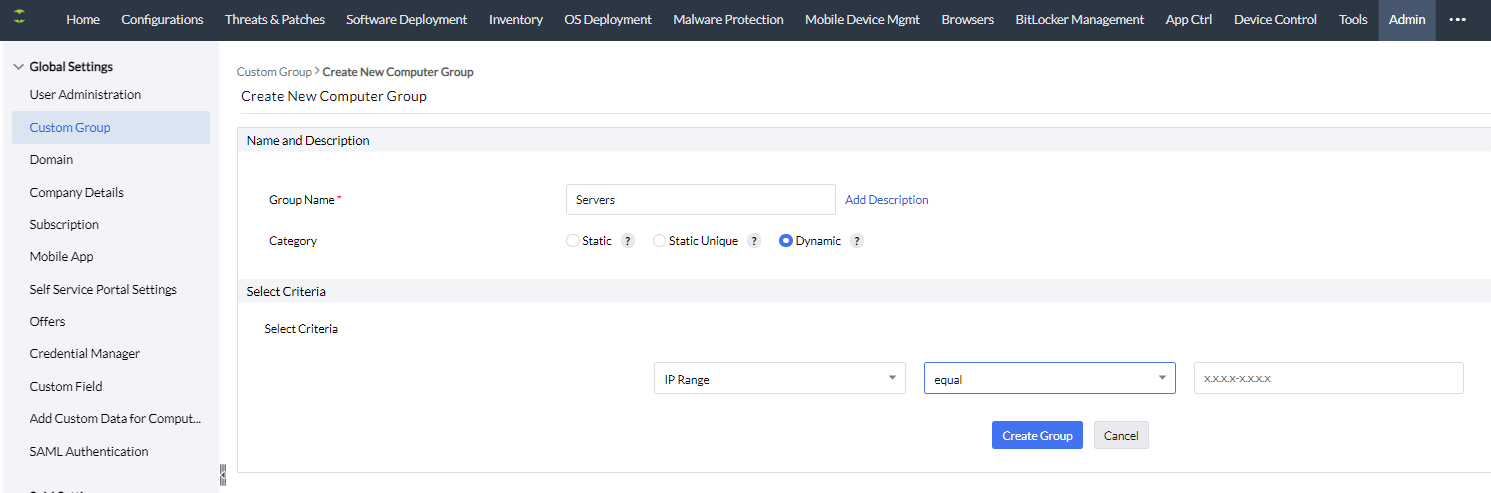Open the three-dots more menu in navbar
The height and width of the screenshot is (493, 1491).
[x=1457, y=20]
